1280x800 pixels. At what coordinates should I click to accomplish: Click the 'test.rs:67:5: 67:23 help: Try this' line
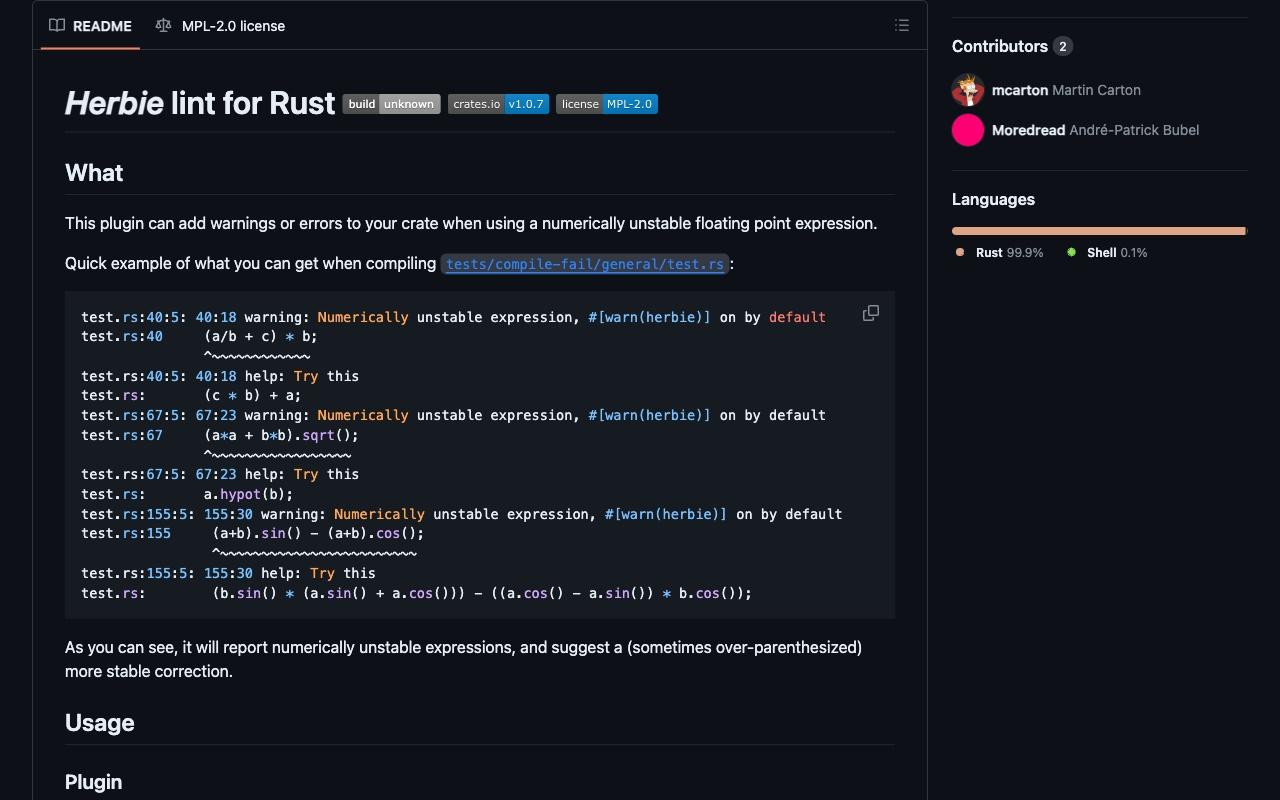click(220, 474)
